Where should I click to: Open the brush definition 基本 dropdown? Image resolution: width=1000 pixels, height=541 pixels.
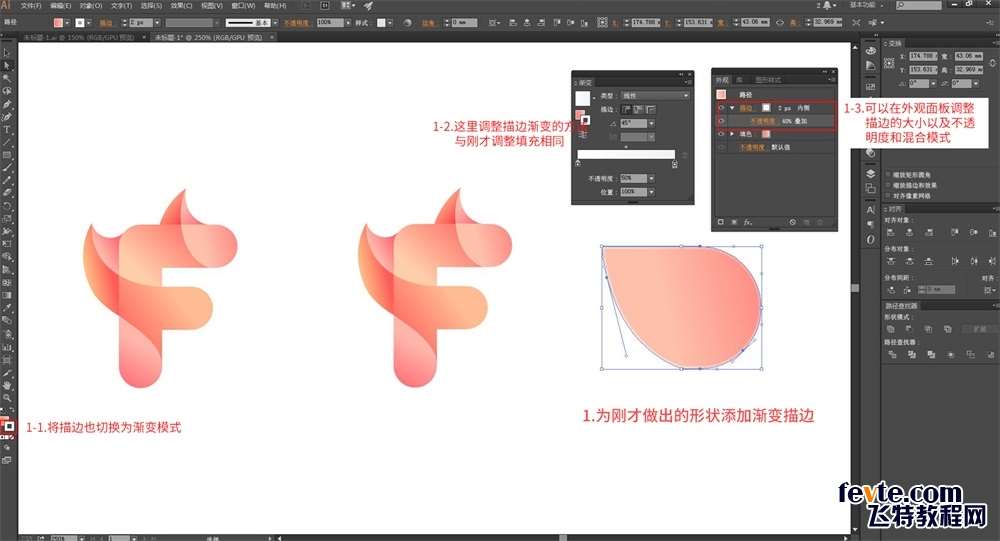point(275,22)
